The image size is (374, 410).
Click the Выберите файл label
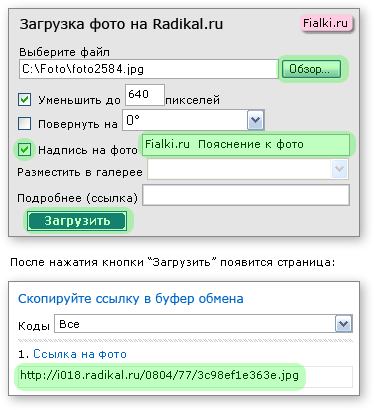64,52
